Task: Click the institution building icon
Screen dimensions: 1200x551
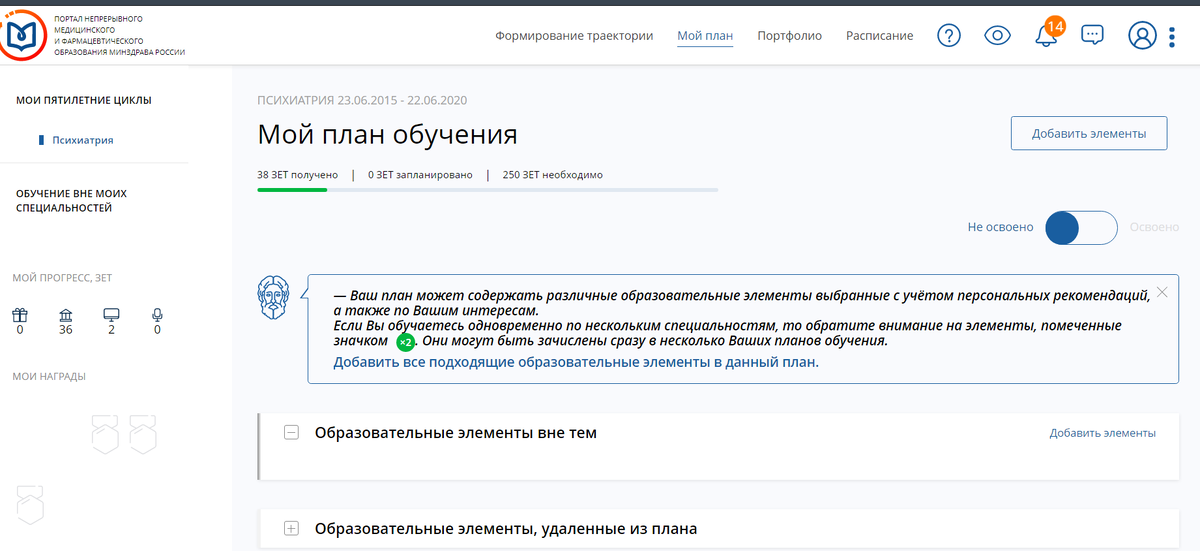Action: click(66, 315)
